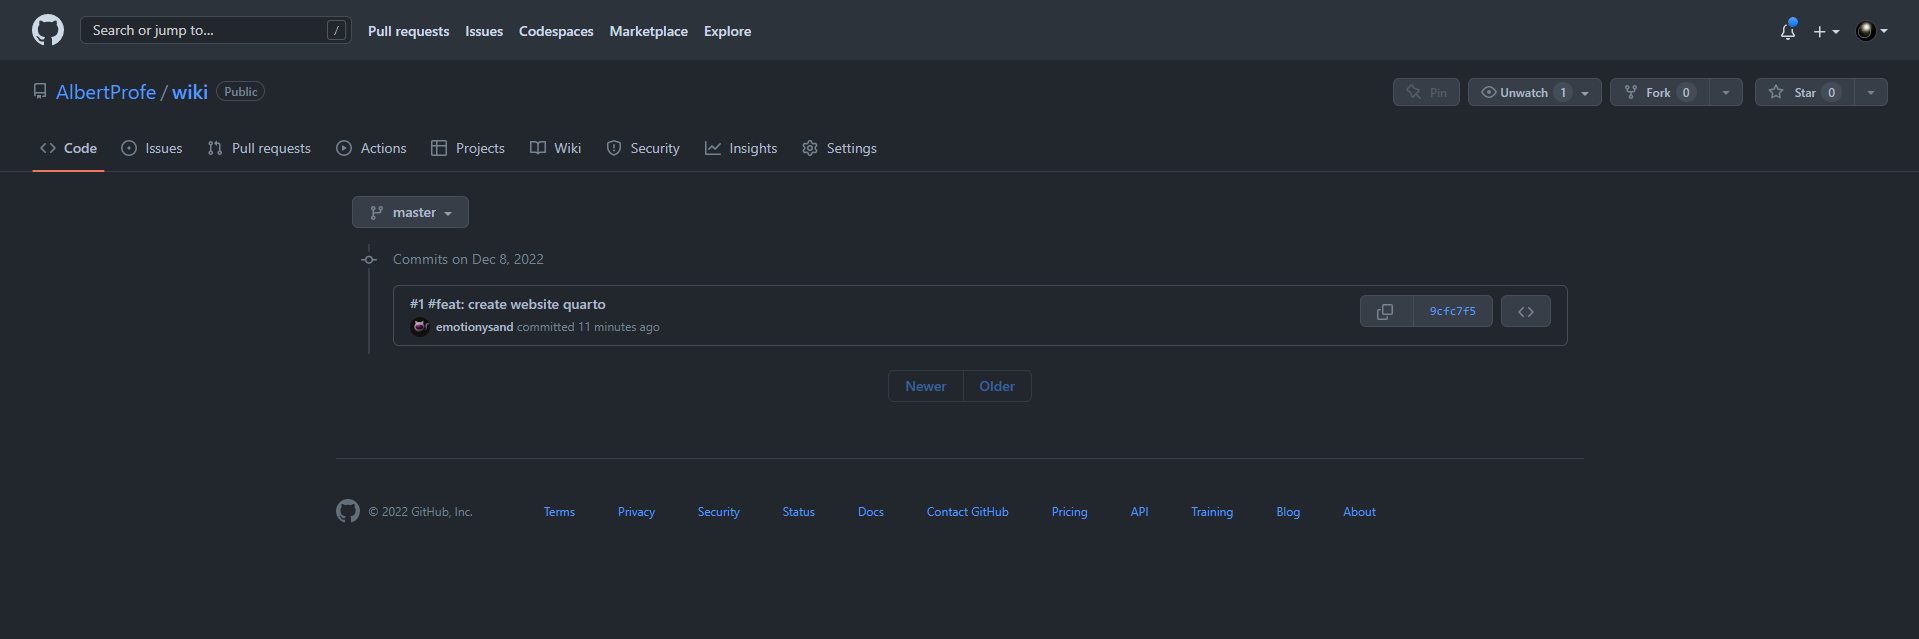Open the AlbertProfe owner link
The image size is (1919, 639).
click(106, 92)
